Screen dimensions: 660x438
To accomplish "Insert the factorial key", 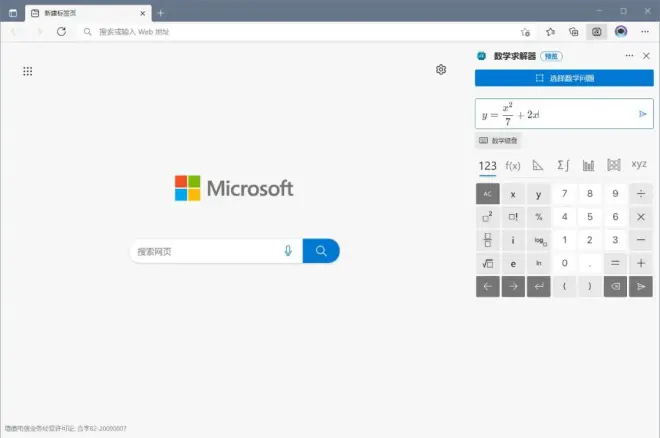I will [513, 217].
